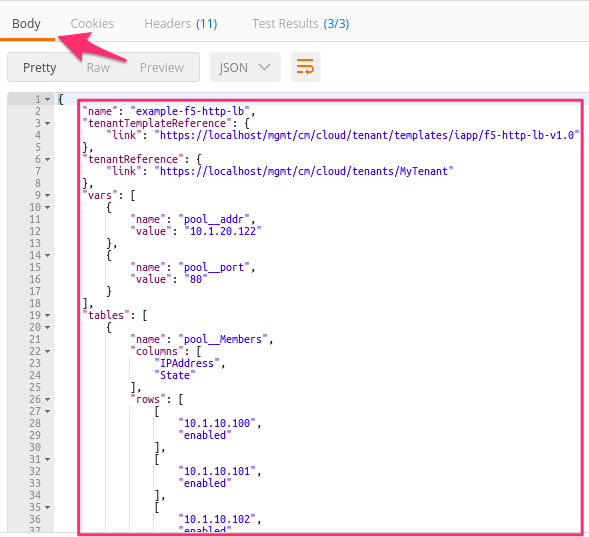Collapse the root object fold arrow on line 1
This screenshot has width=589, height=537.
coord(48,100)
